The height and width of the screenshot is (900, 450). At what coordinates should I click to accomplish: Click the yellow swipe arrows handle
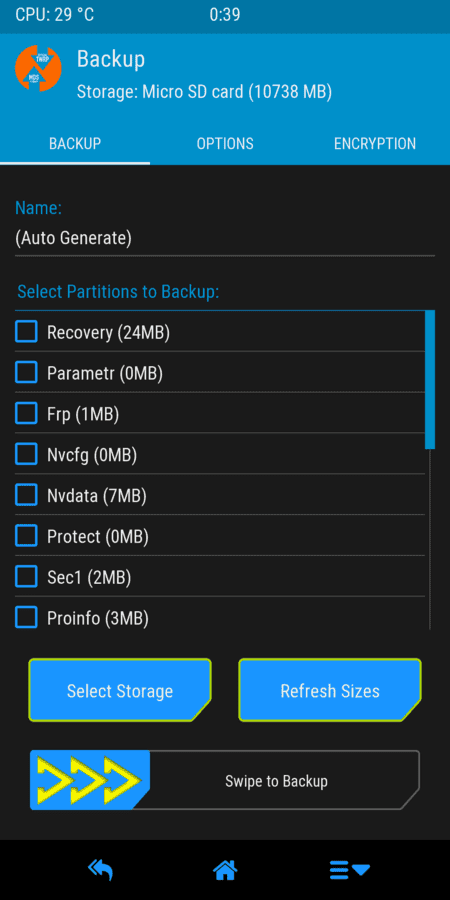90,780
